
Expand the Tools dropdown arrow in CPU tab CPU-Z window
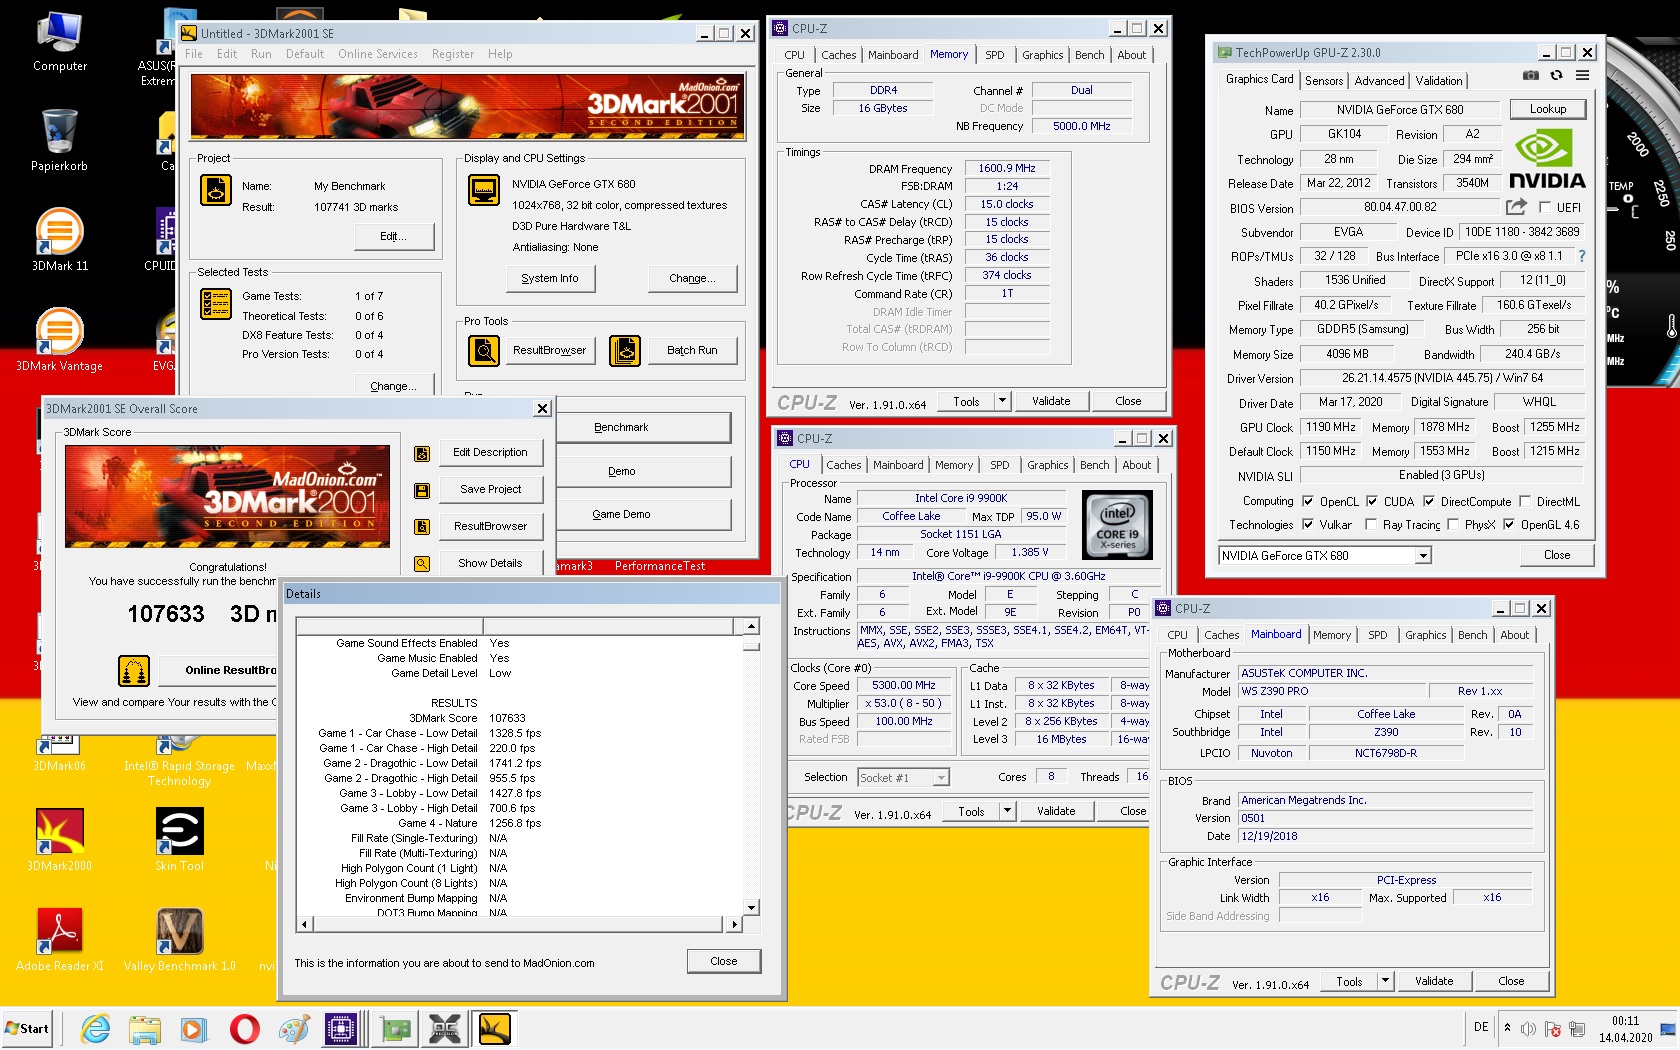(x=1007, y=811)
